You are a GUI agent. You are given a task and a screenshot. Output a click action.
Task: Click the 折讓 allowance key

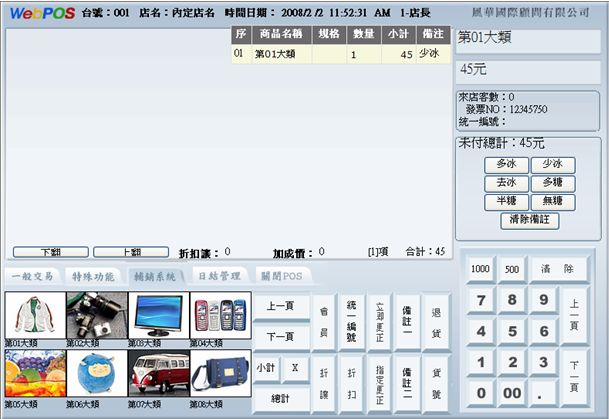coord(323,384)
